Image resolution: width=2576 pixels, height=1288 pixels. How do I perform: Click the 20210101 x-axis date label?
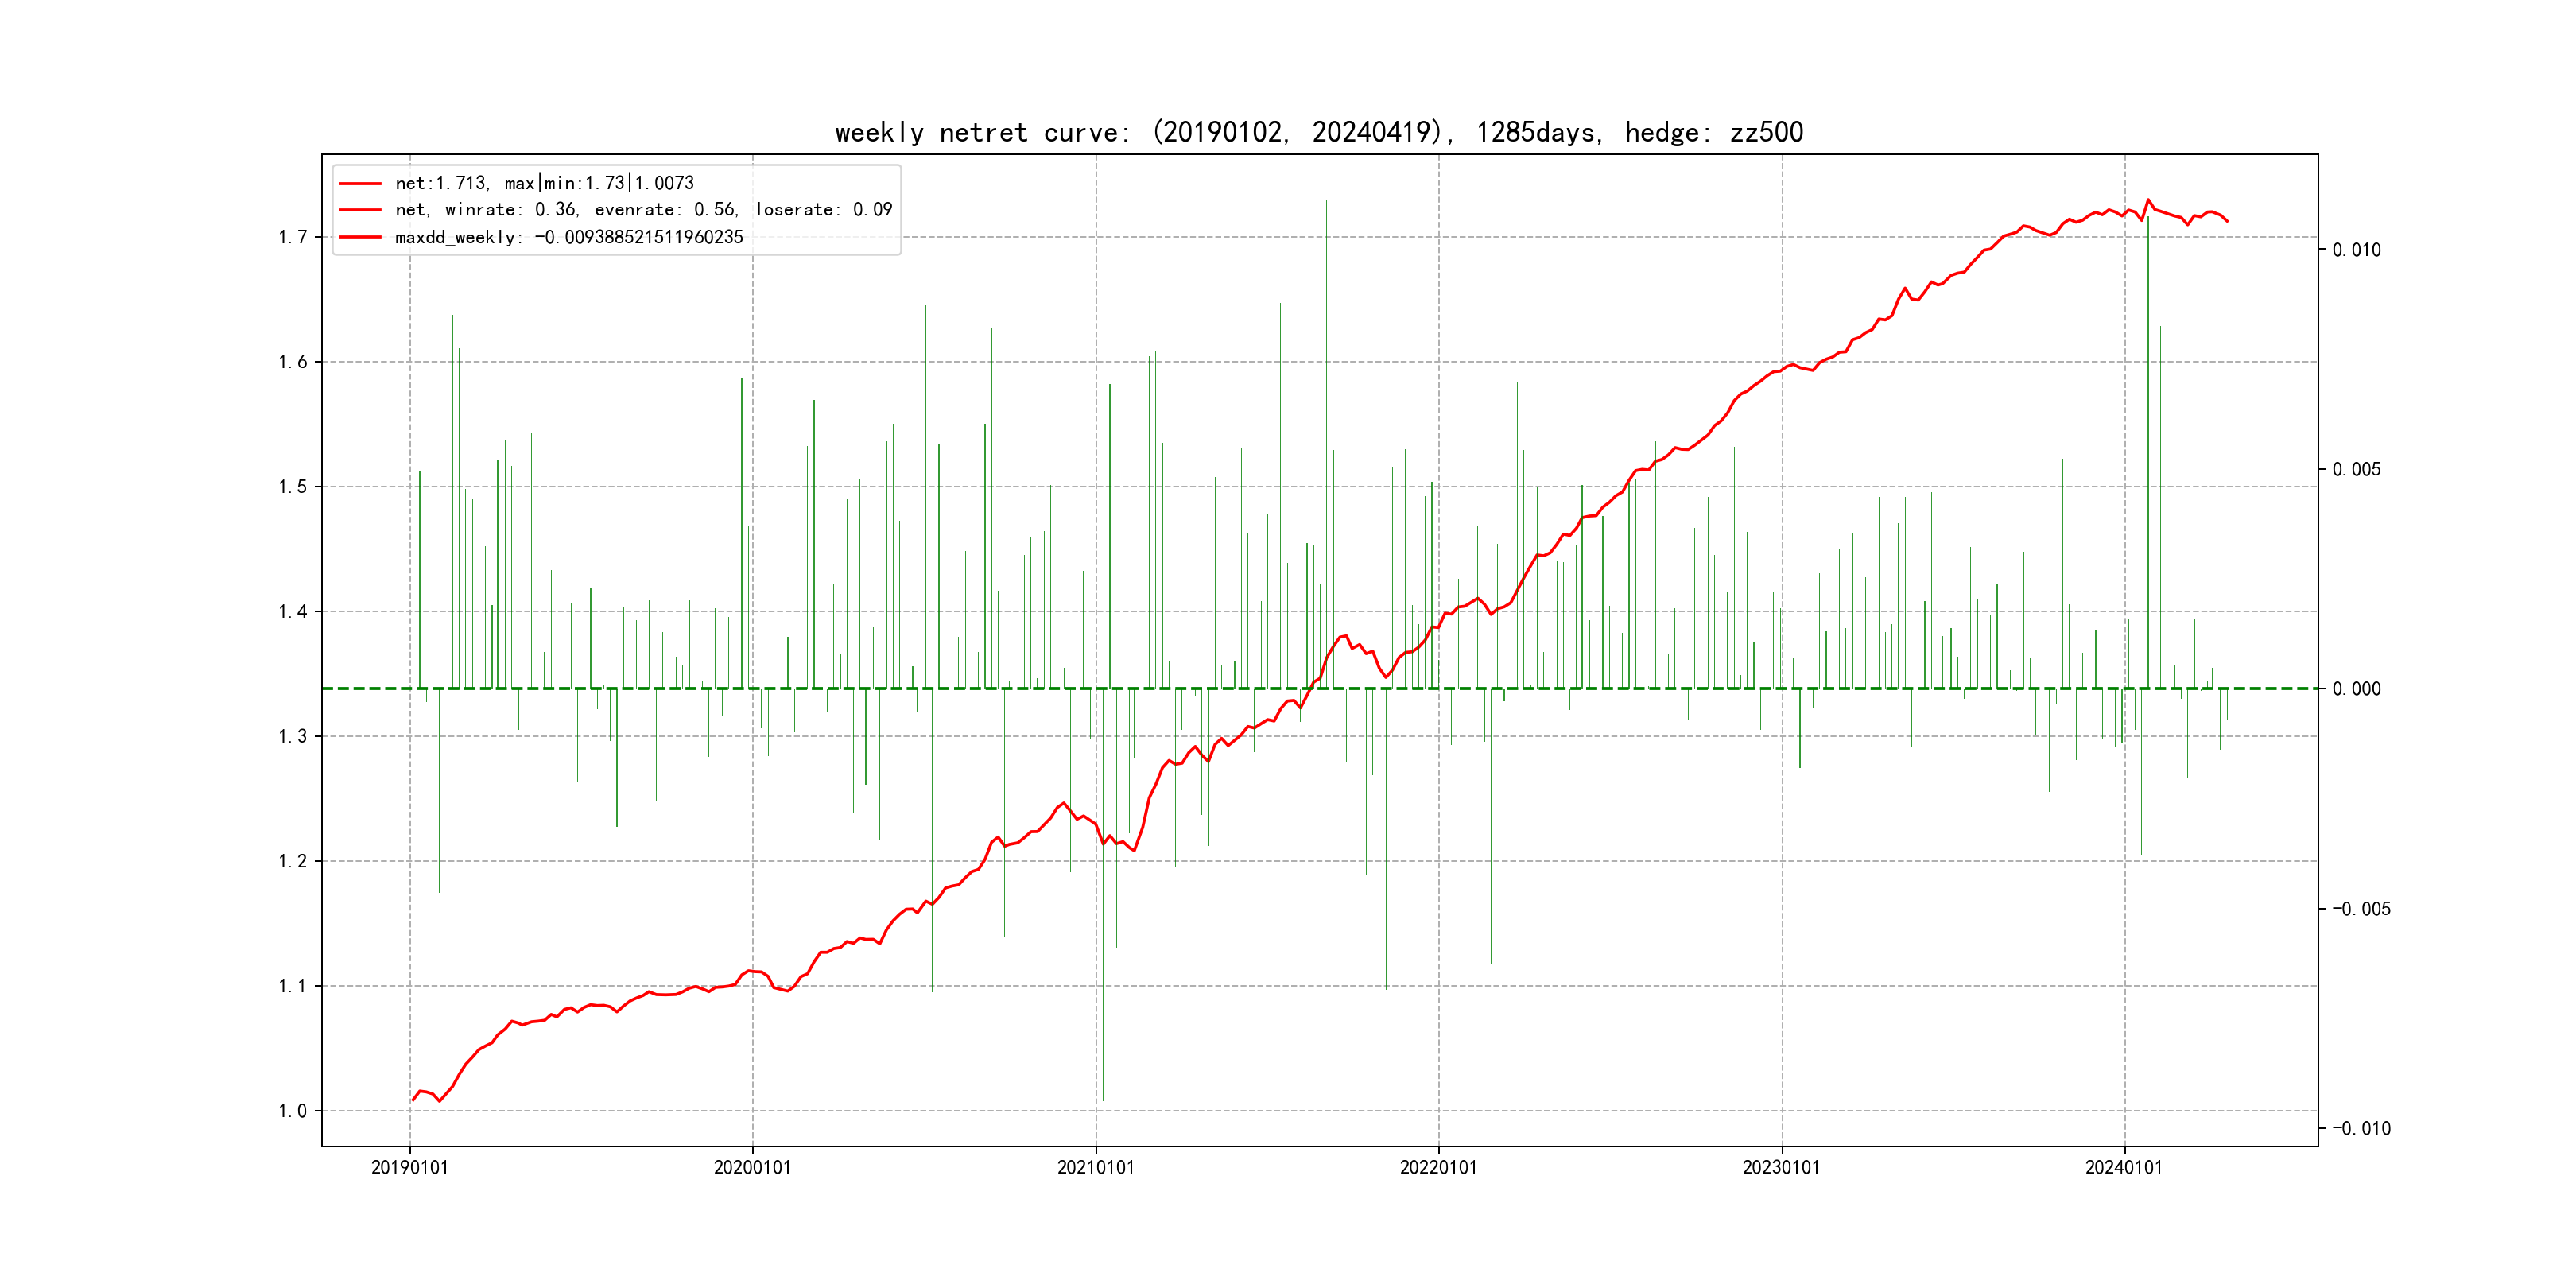coord(1095,1167)
